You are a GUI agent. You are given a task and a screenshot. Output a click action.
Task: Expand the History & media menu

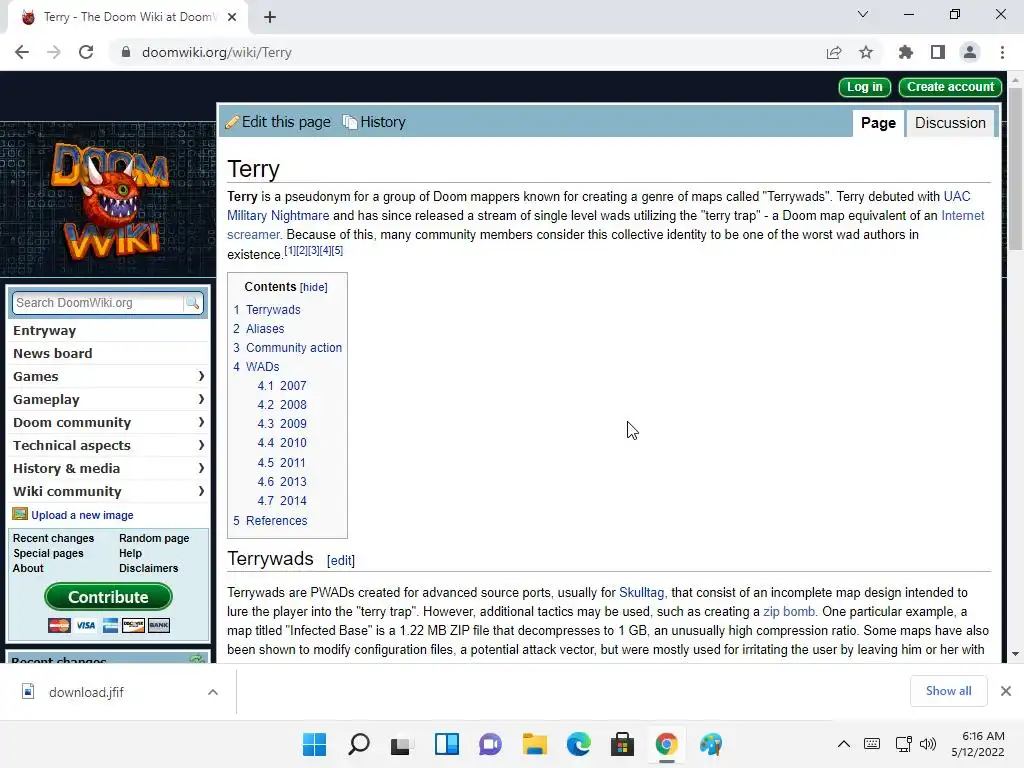(x=108, y=468)
